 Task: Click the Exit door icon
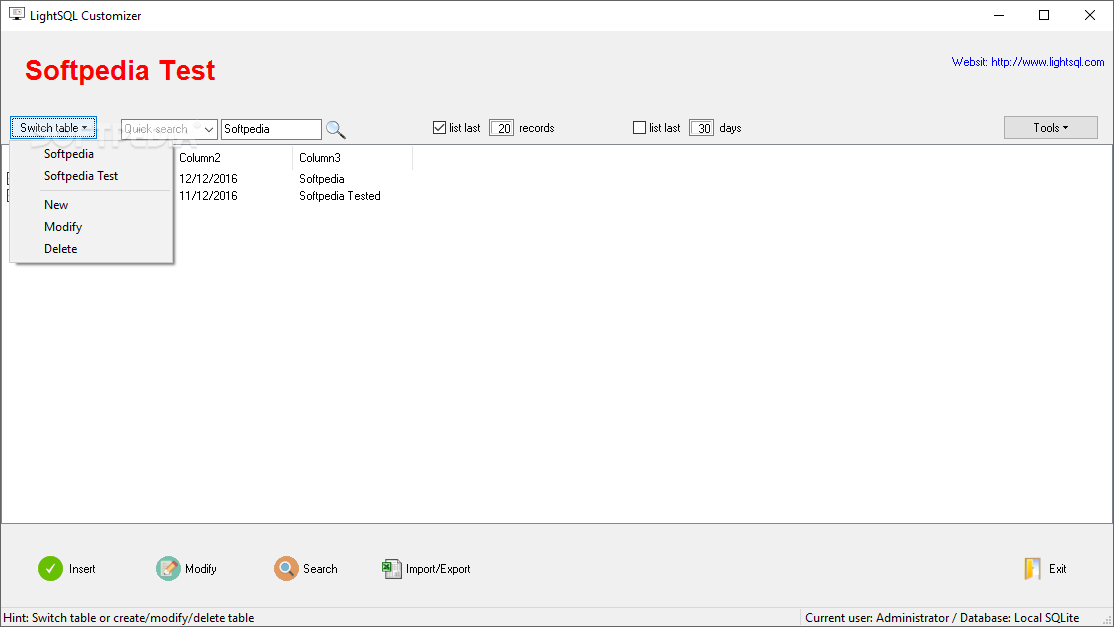click(x=1033, y=569)
